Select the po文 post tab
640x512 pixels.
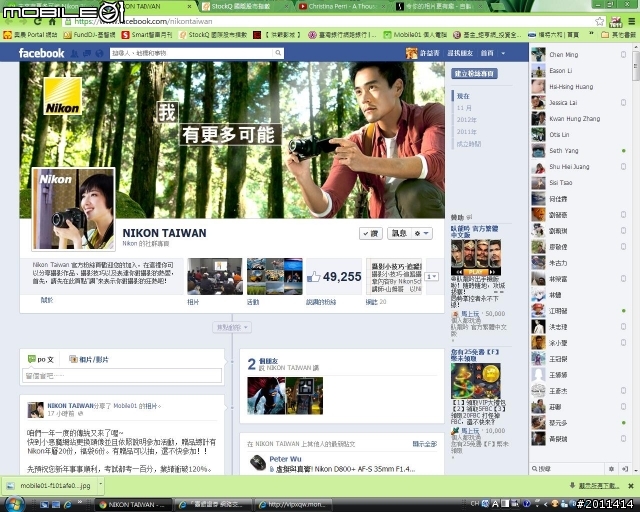coord(41,359)
